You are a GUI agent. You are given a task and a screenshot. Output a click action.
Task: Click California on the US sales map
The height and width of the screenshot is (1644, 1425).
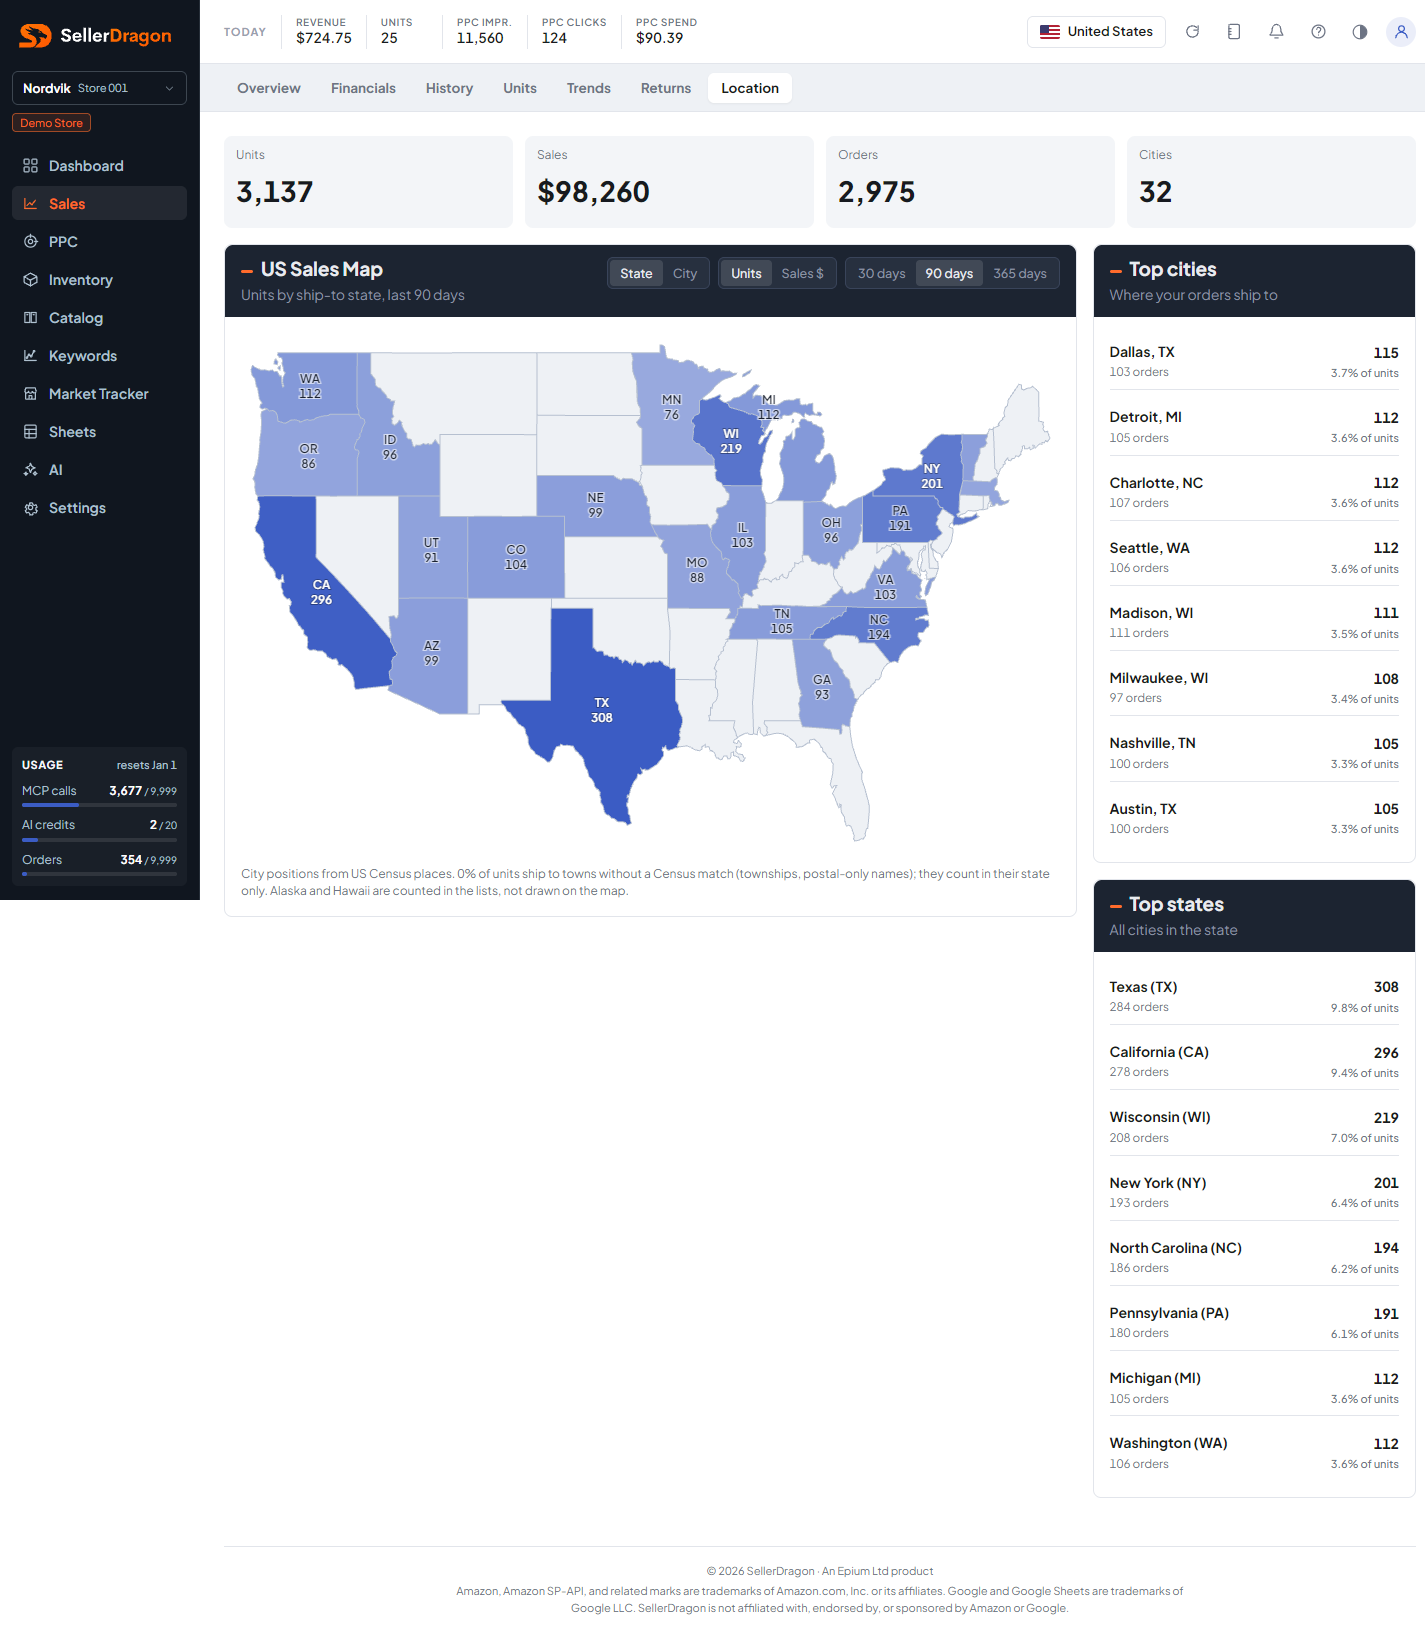pyautogui.click(x=321, y=592)
